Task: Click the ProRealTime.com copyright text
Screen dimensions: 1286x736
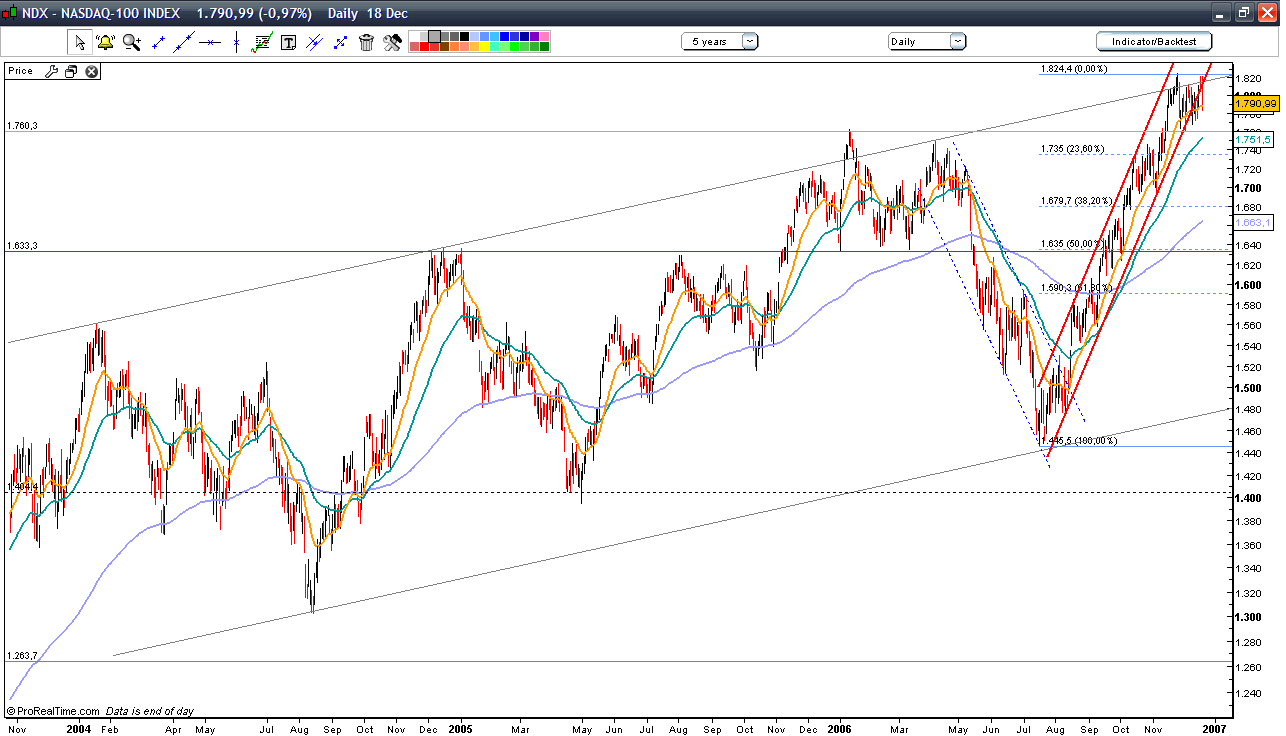Action: (x=52, y=710)
